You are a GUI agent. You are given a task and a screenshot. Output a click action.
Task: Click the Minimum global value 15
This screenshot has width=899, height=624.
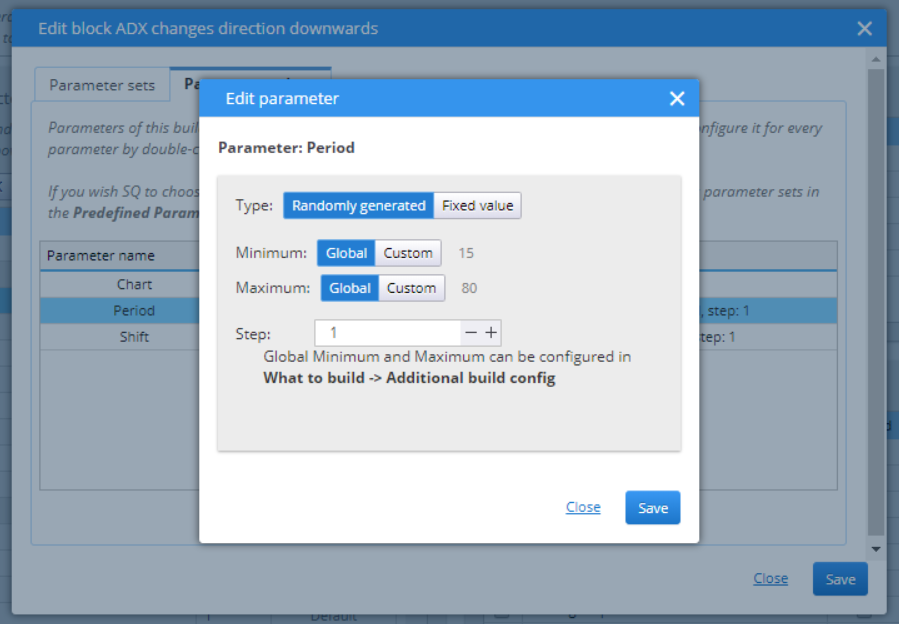pyautogui.click(x=466, y=253)
